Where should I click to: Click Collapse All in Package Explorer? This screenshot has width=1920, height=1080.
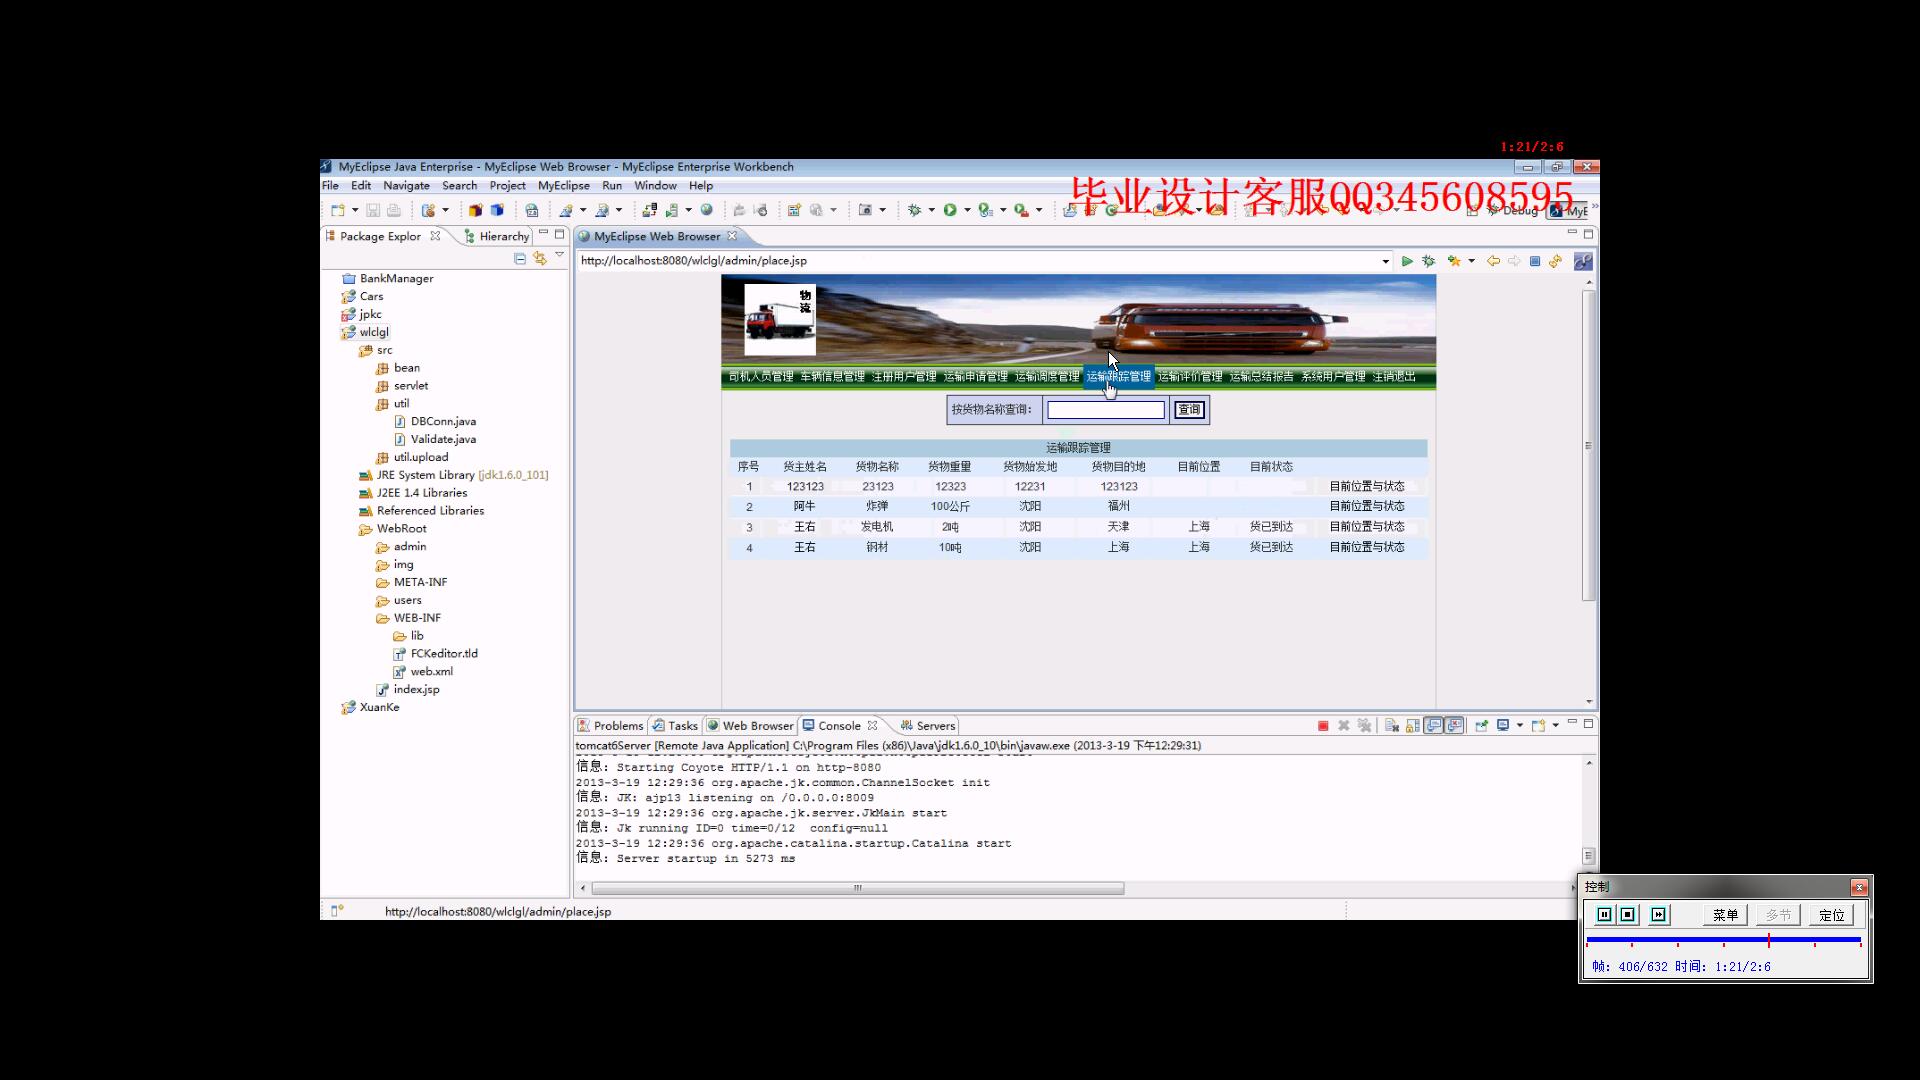pos(520,259)
